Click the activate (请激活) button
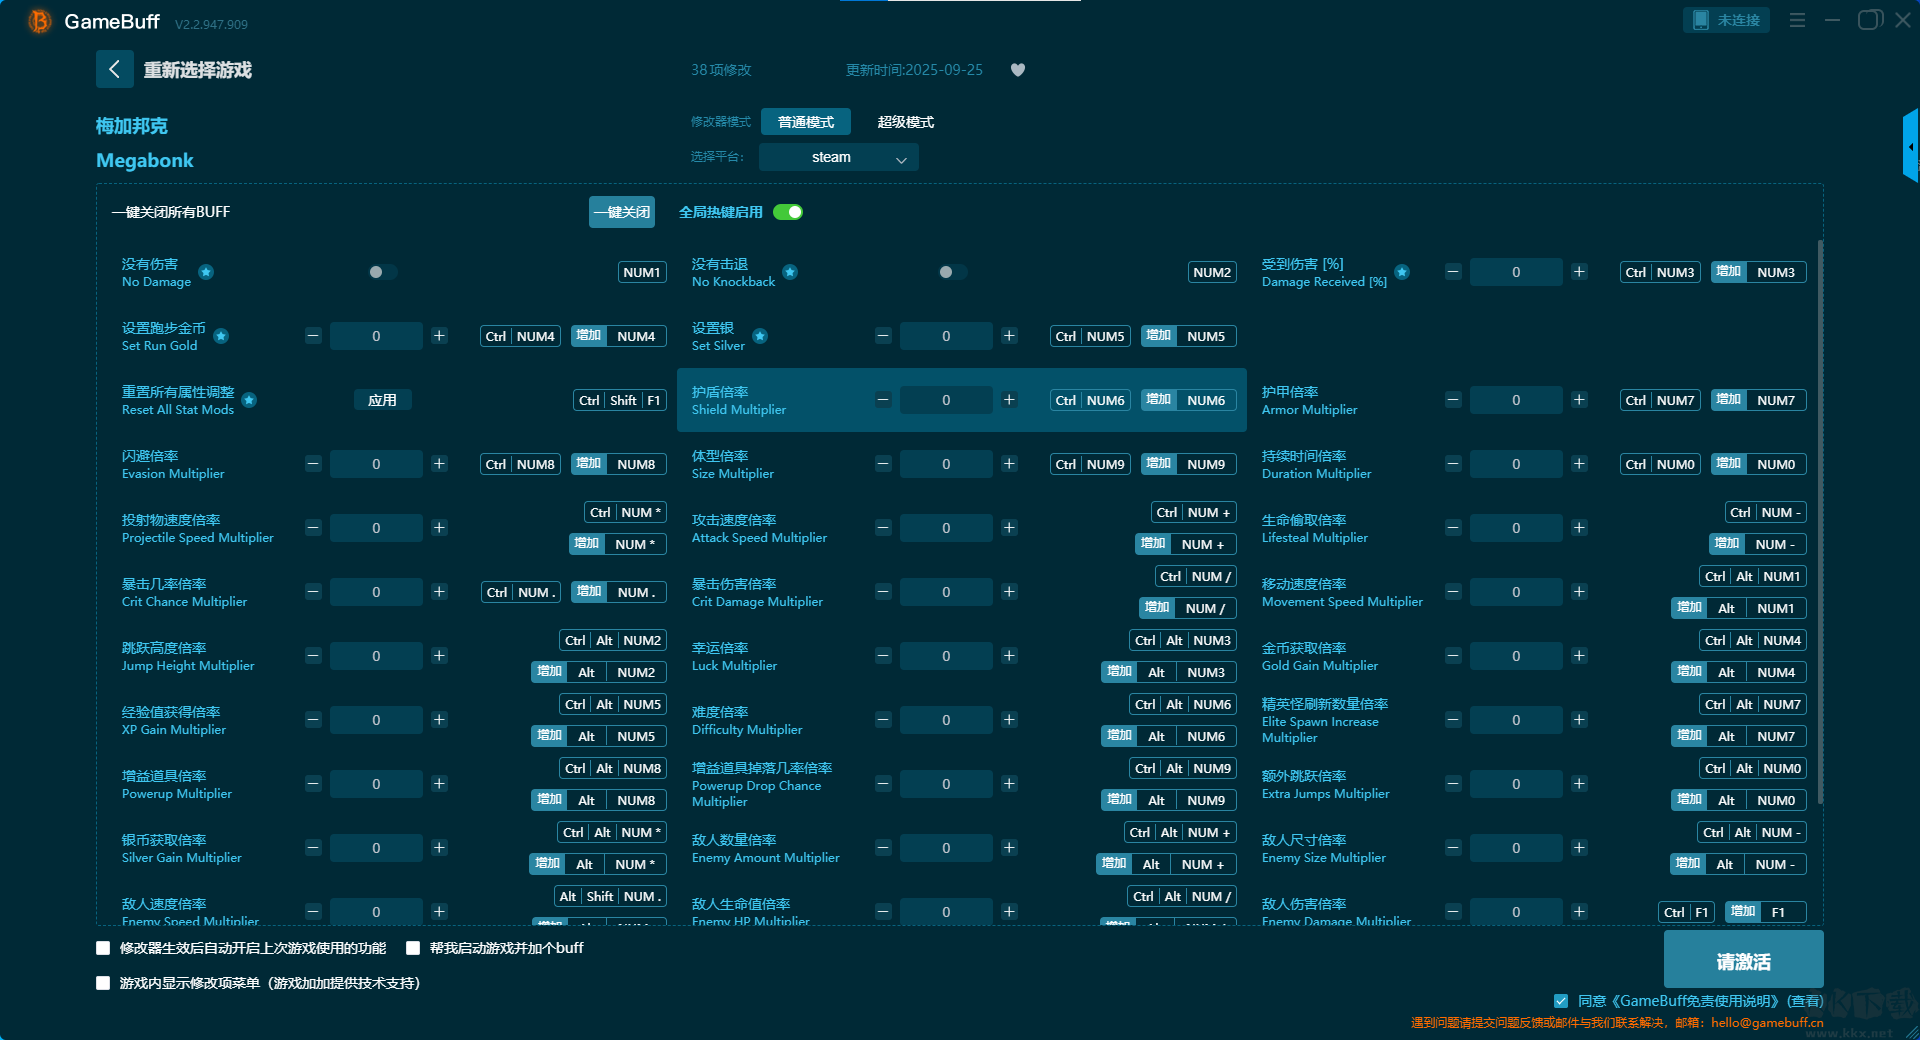 [x=1744, y=960]
